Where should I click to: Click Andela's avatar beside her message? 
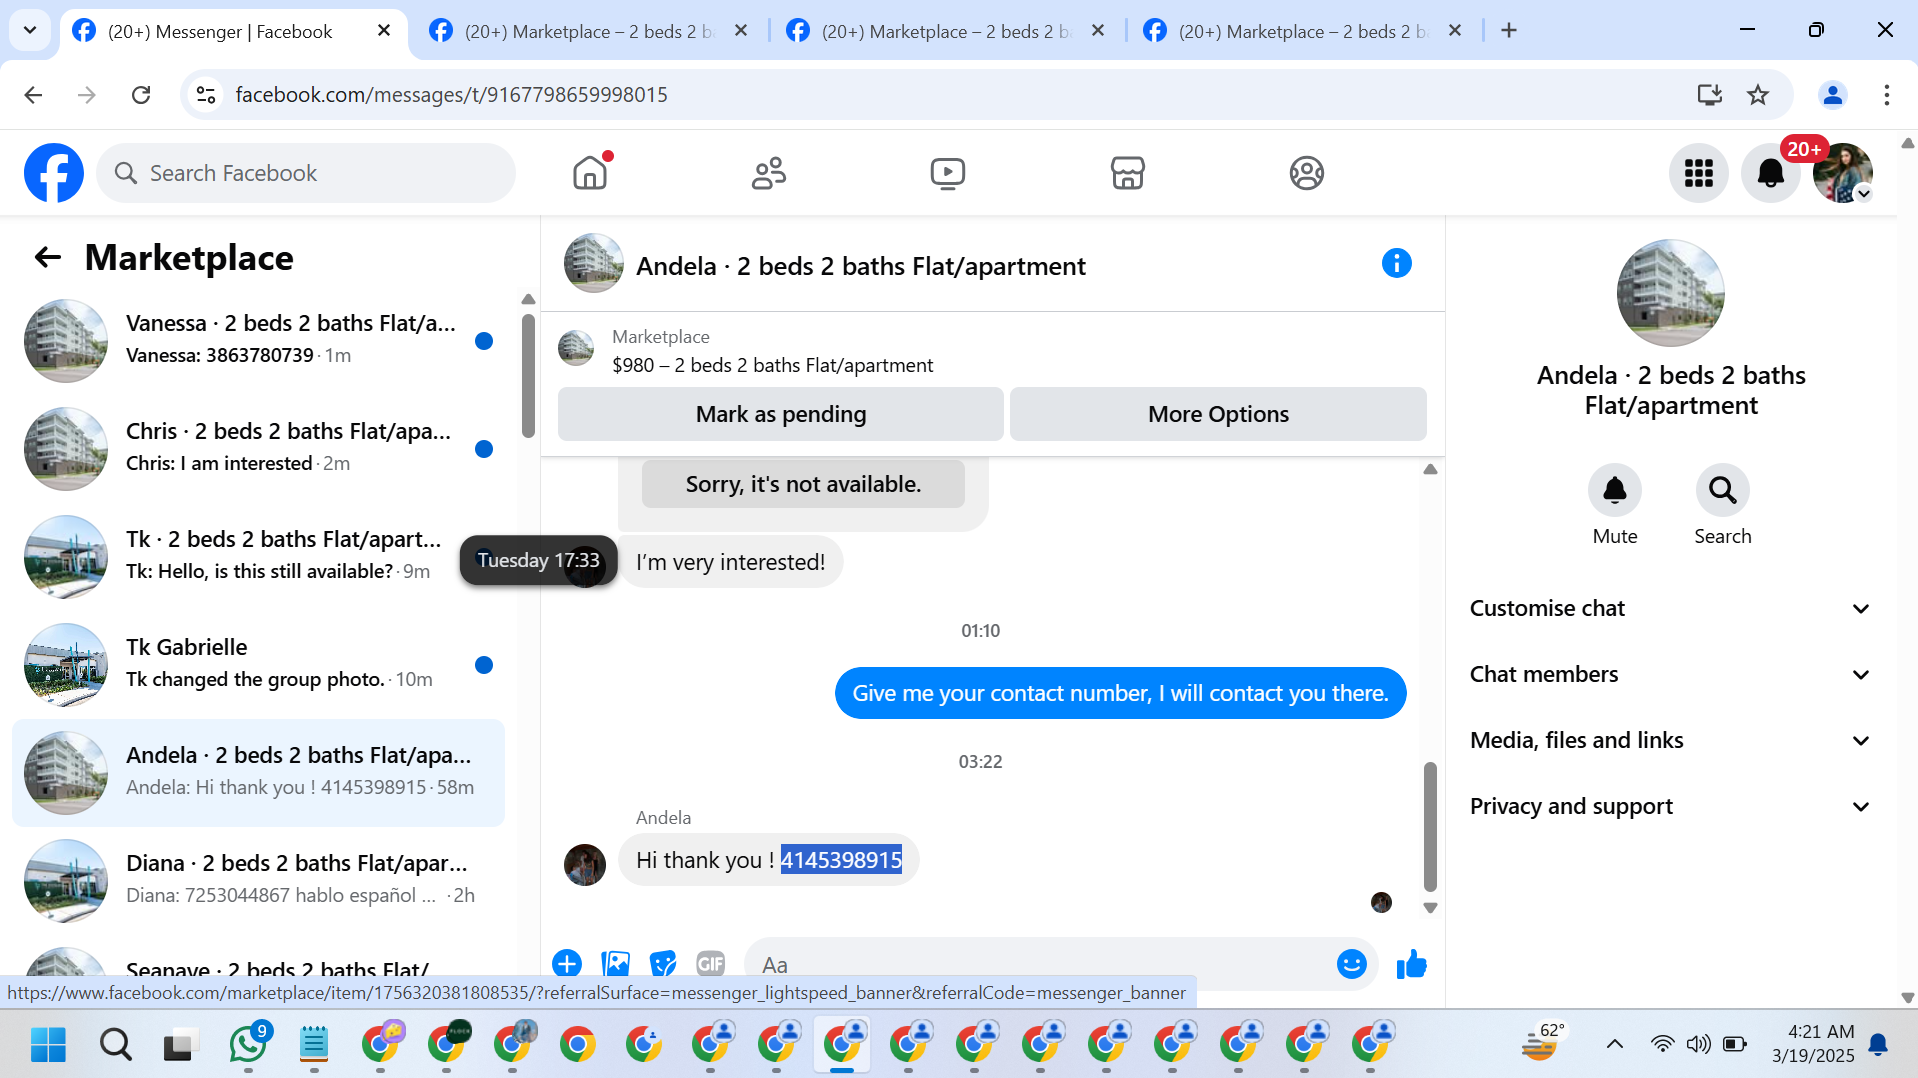coord(585,864)
